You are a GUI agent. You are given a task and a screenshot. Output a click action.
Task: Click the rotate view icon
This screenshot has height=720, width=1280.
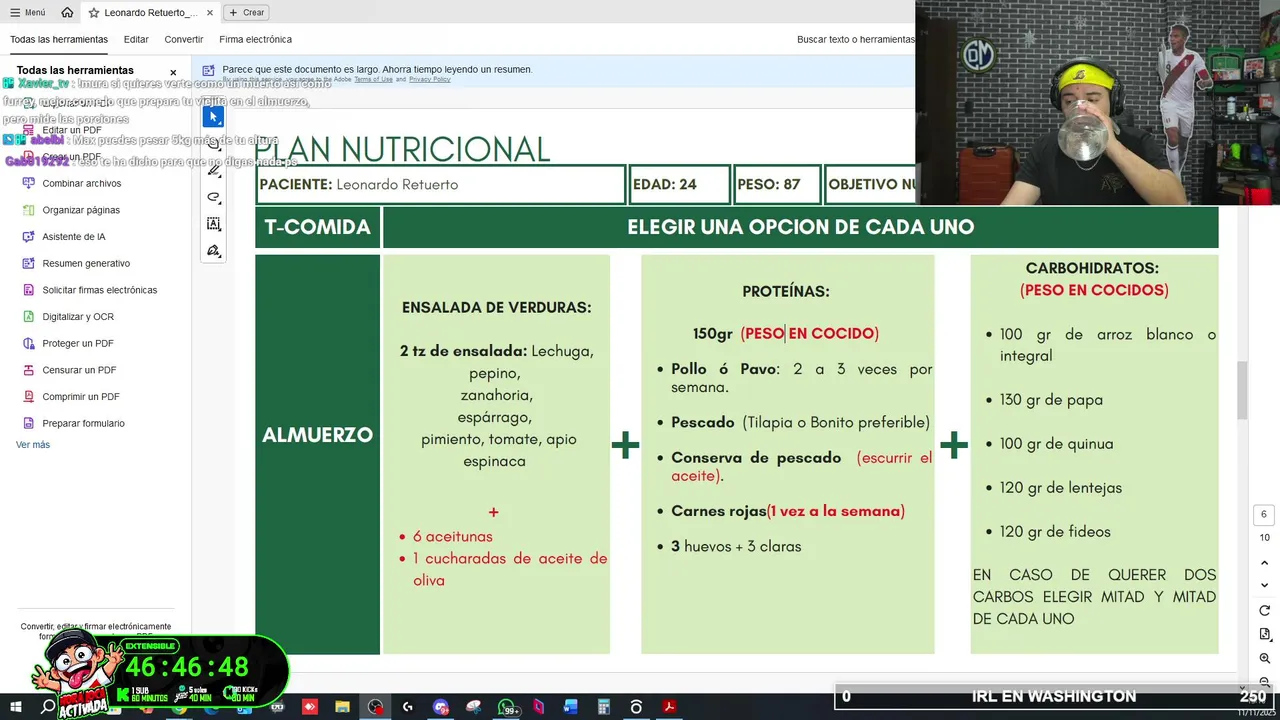pyautogui.click(x=1265, y=611)
